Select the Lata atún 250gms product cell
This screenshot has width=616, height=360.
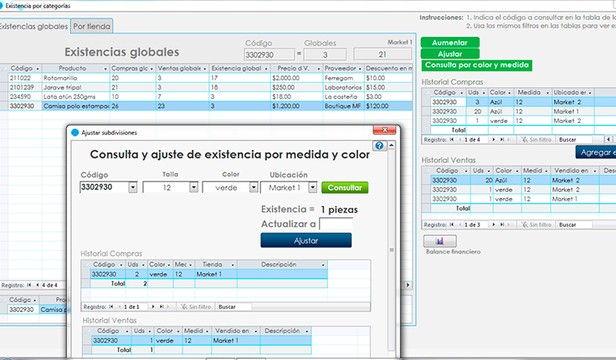(x=76, y=97)
